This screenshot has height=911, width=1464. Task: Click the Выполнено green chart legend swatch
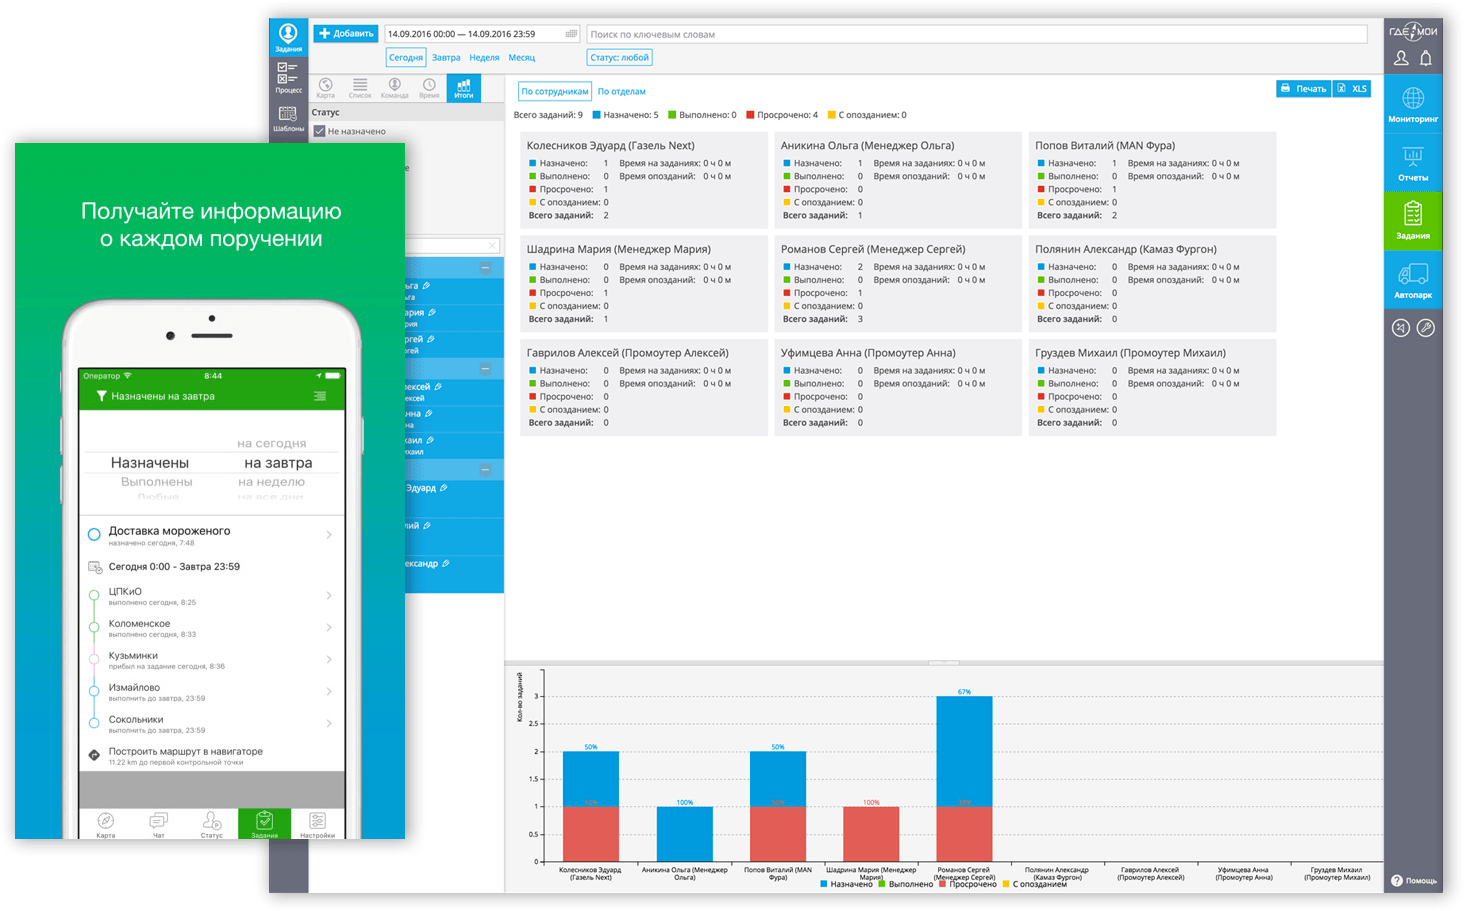pyautogui.click(x=882, y=884)
